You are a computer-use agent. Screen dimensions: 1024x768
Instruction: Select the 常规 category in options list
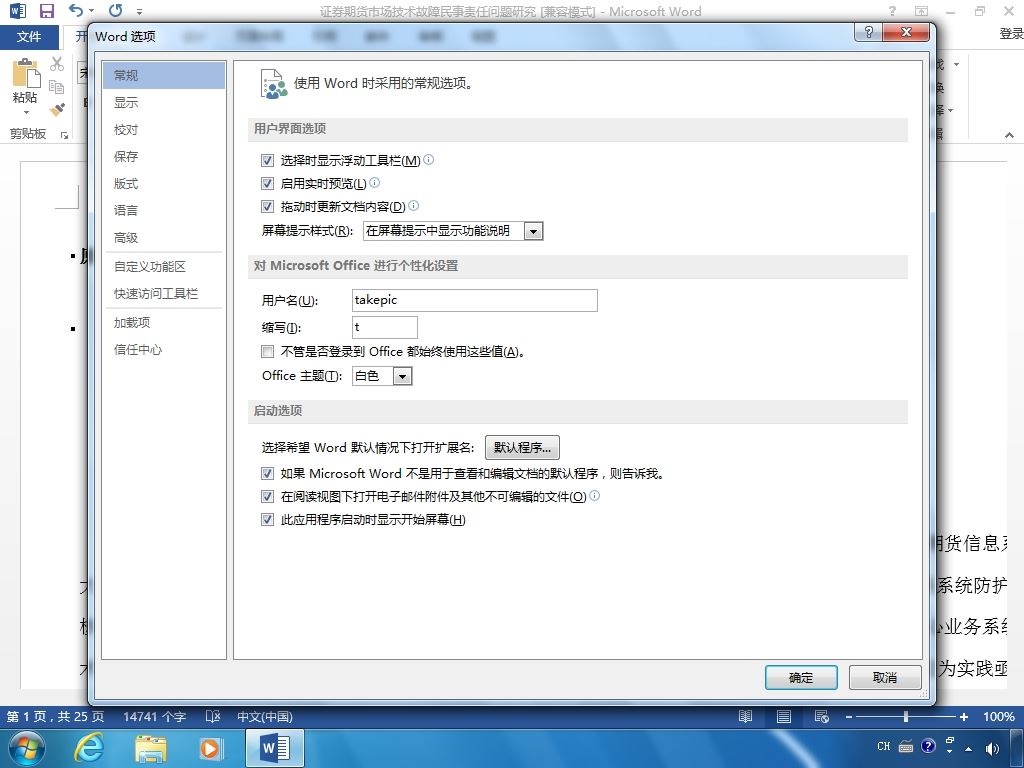pos(164,75)
